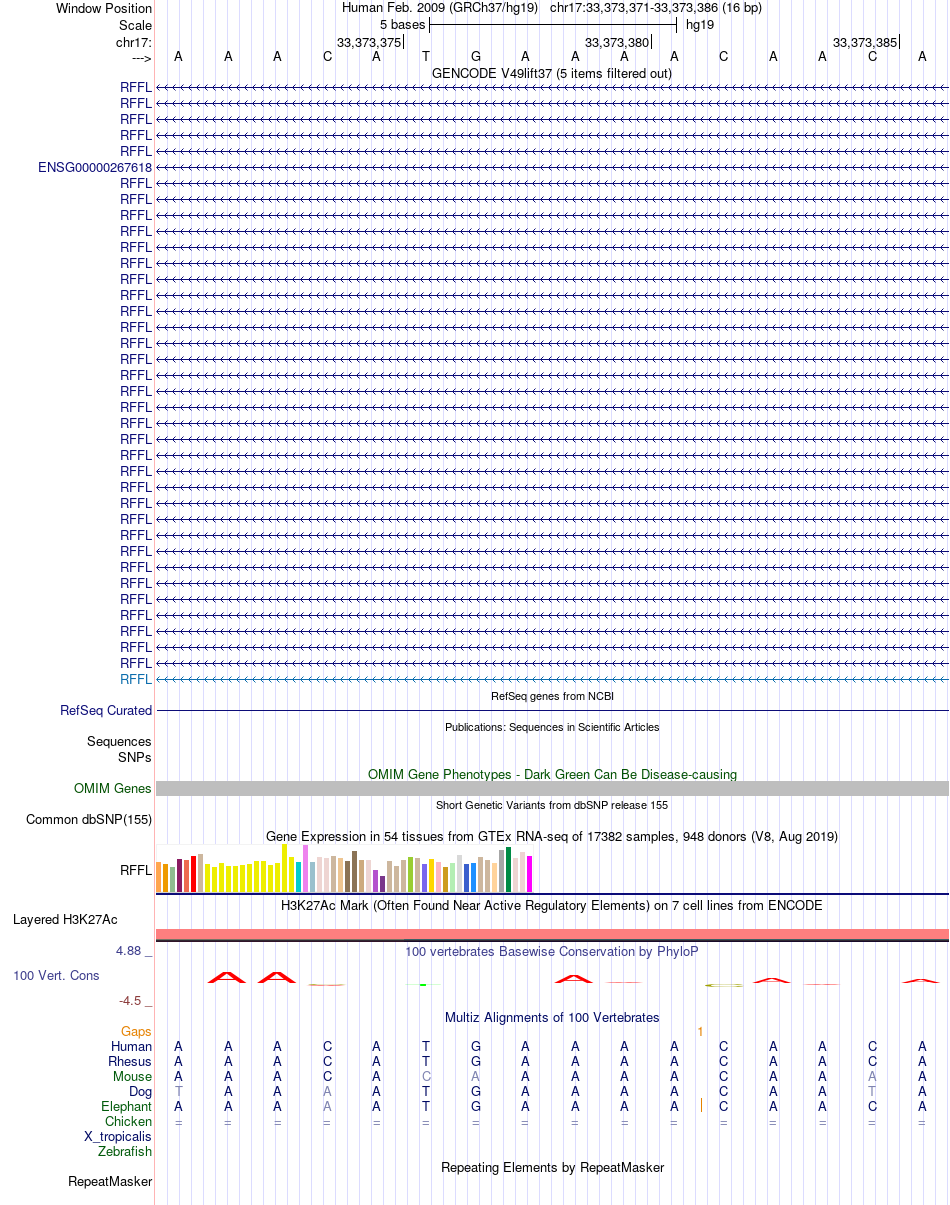950x1205 pixels.
Task: Open Publications: Sequences in Scientific Articles title
Action: coord(552,727)
